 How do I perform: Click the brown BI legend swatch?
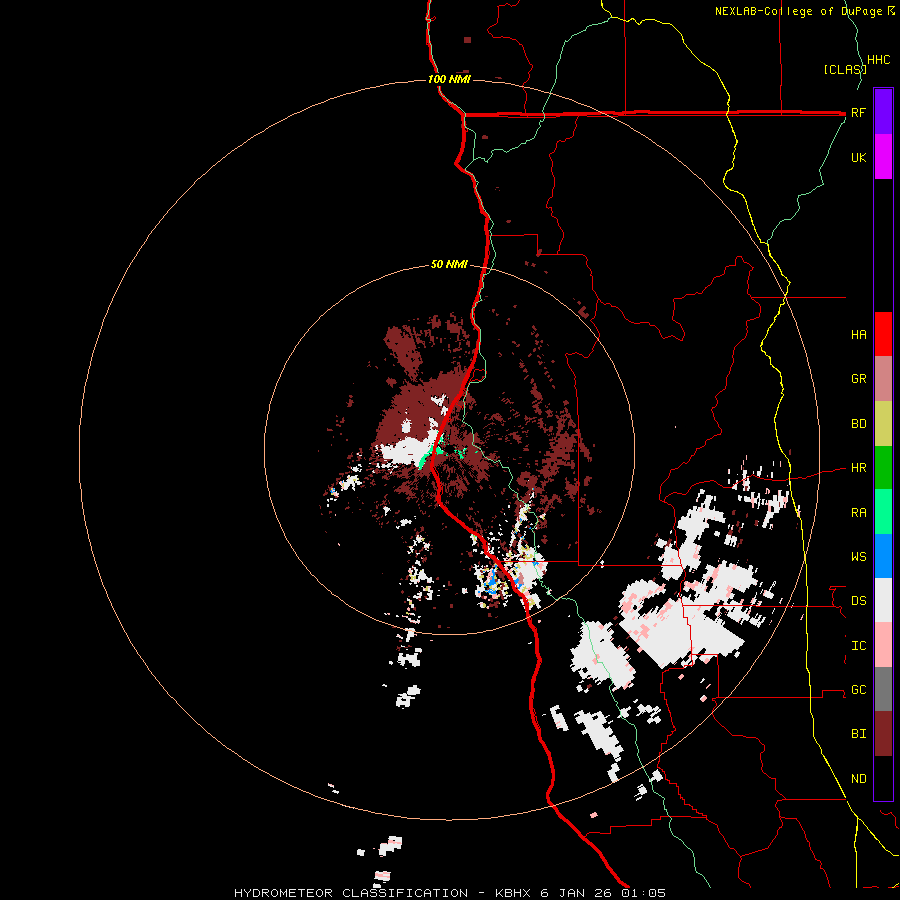tap(883, 734)
